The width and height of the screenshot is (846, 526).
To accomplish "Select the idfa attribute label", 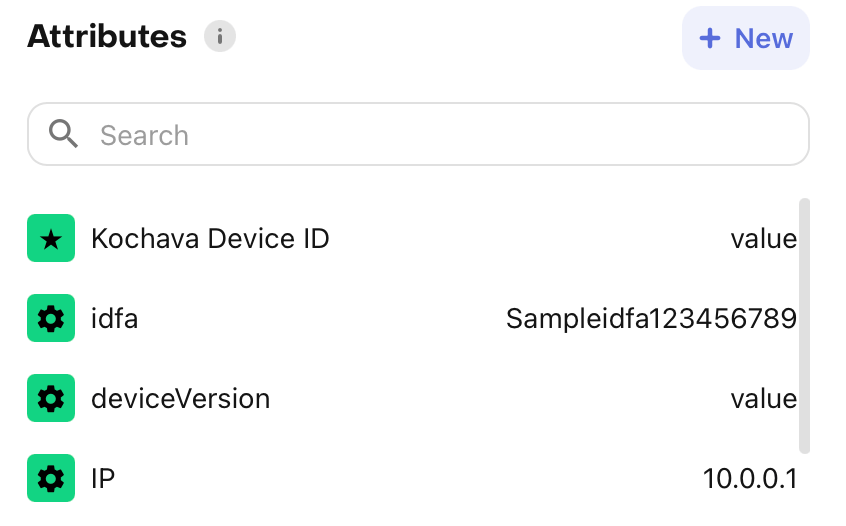I will (114, 319).
